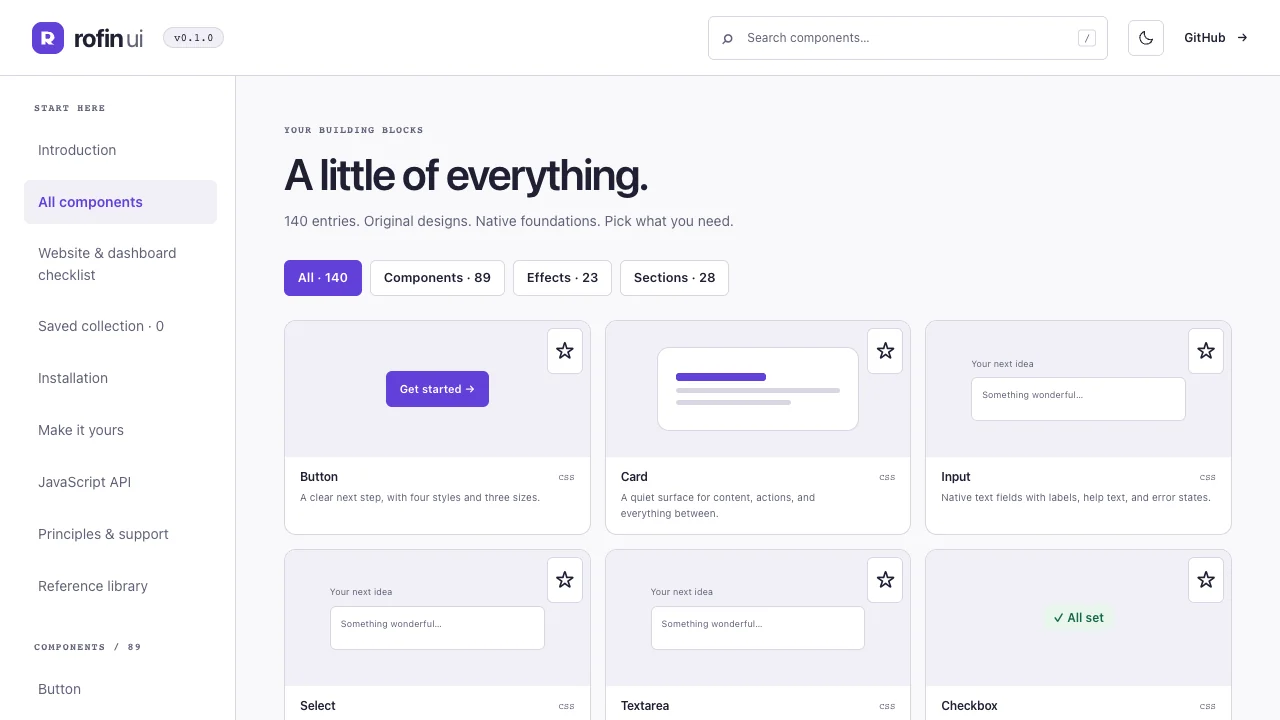
Task: Open the Textarea card title
Action: [x=645, y=706]
